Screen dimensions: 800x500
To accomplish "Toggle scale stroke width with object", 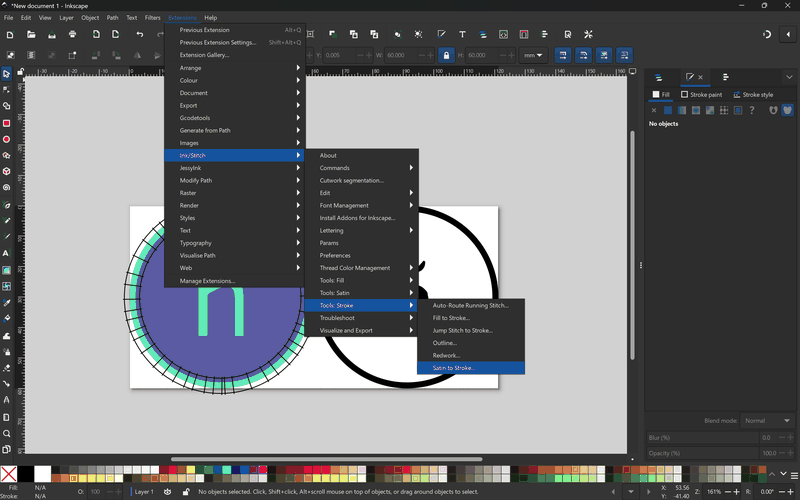I will [x=563, y=55].
